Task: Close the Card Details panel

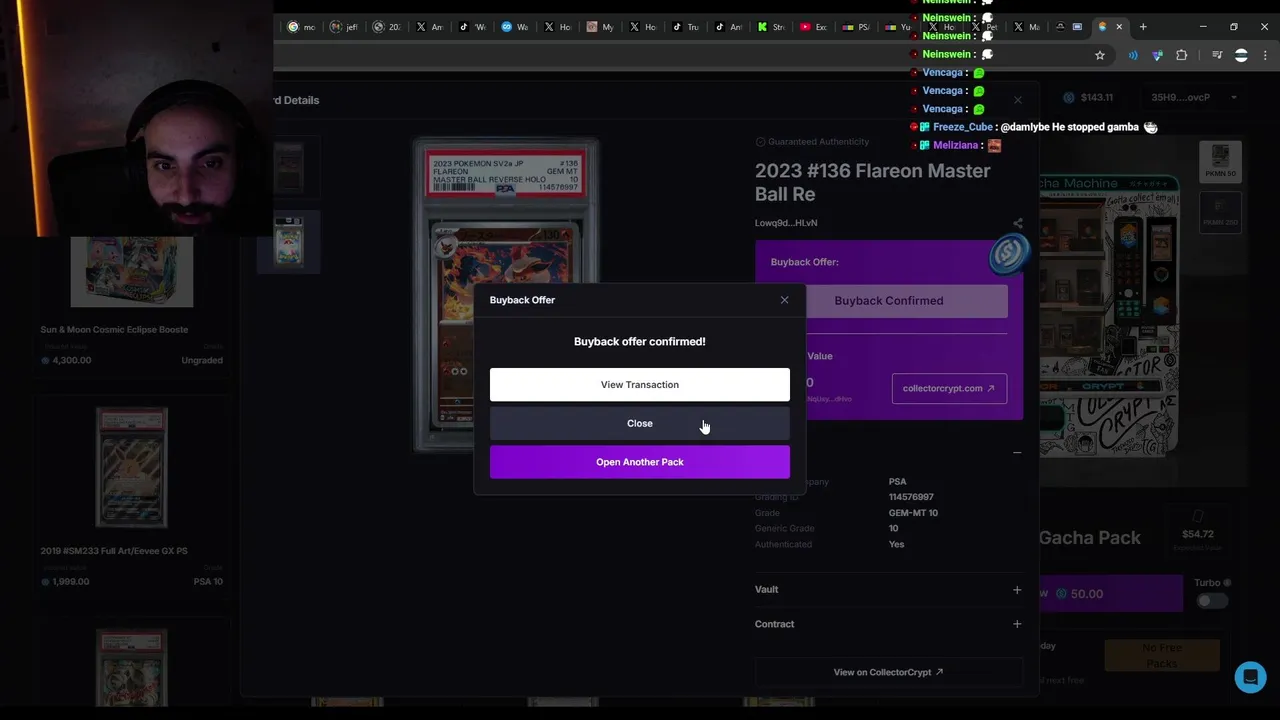Action: (1018, 100)
